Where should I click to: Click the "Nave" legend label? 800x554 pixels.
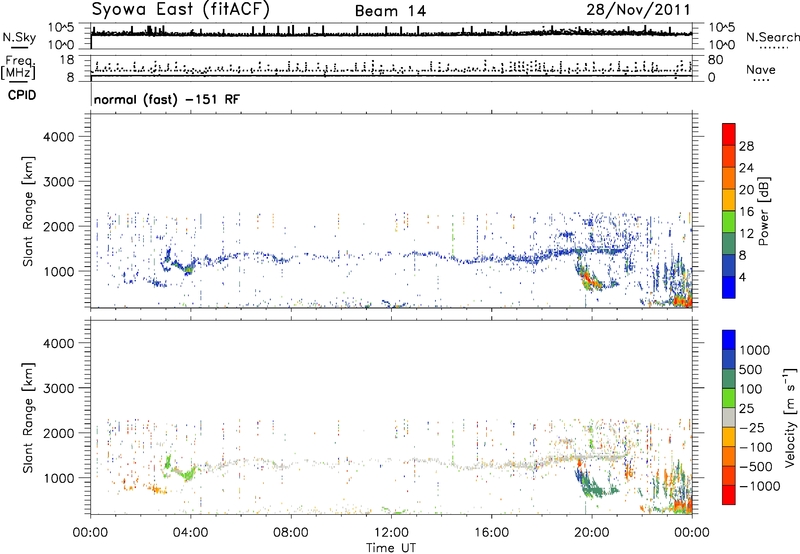coord(761,69)
